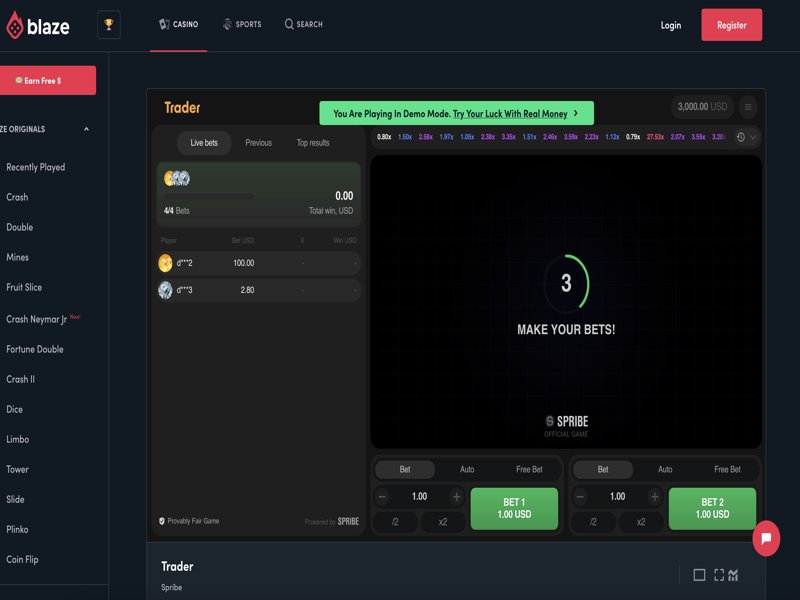Open Search in the header
The width and height of the screenshot is (800, 600).
click(x=304, y=24)
